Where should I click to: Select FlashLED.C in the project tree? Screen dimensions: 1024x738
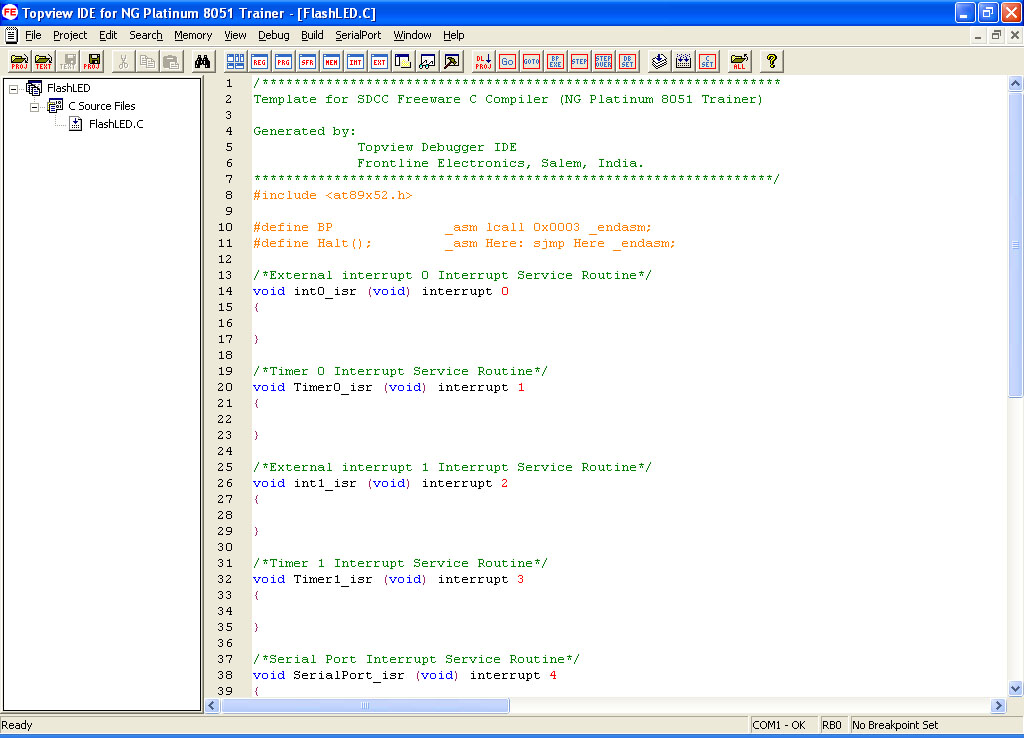tap(115, 124)
